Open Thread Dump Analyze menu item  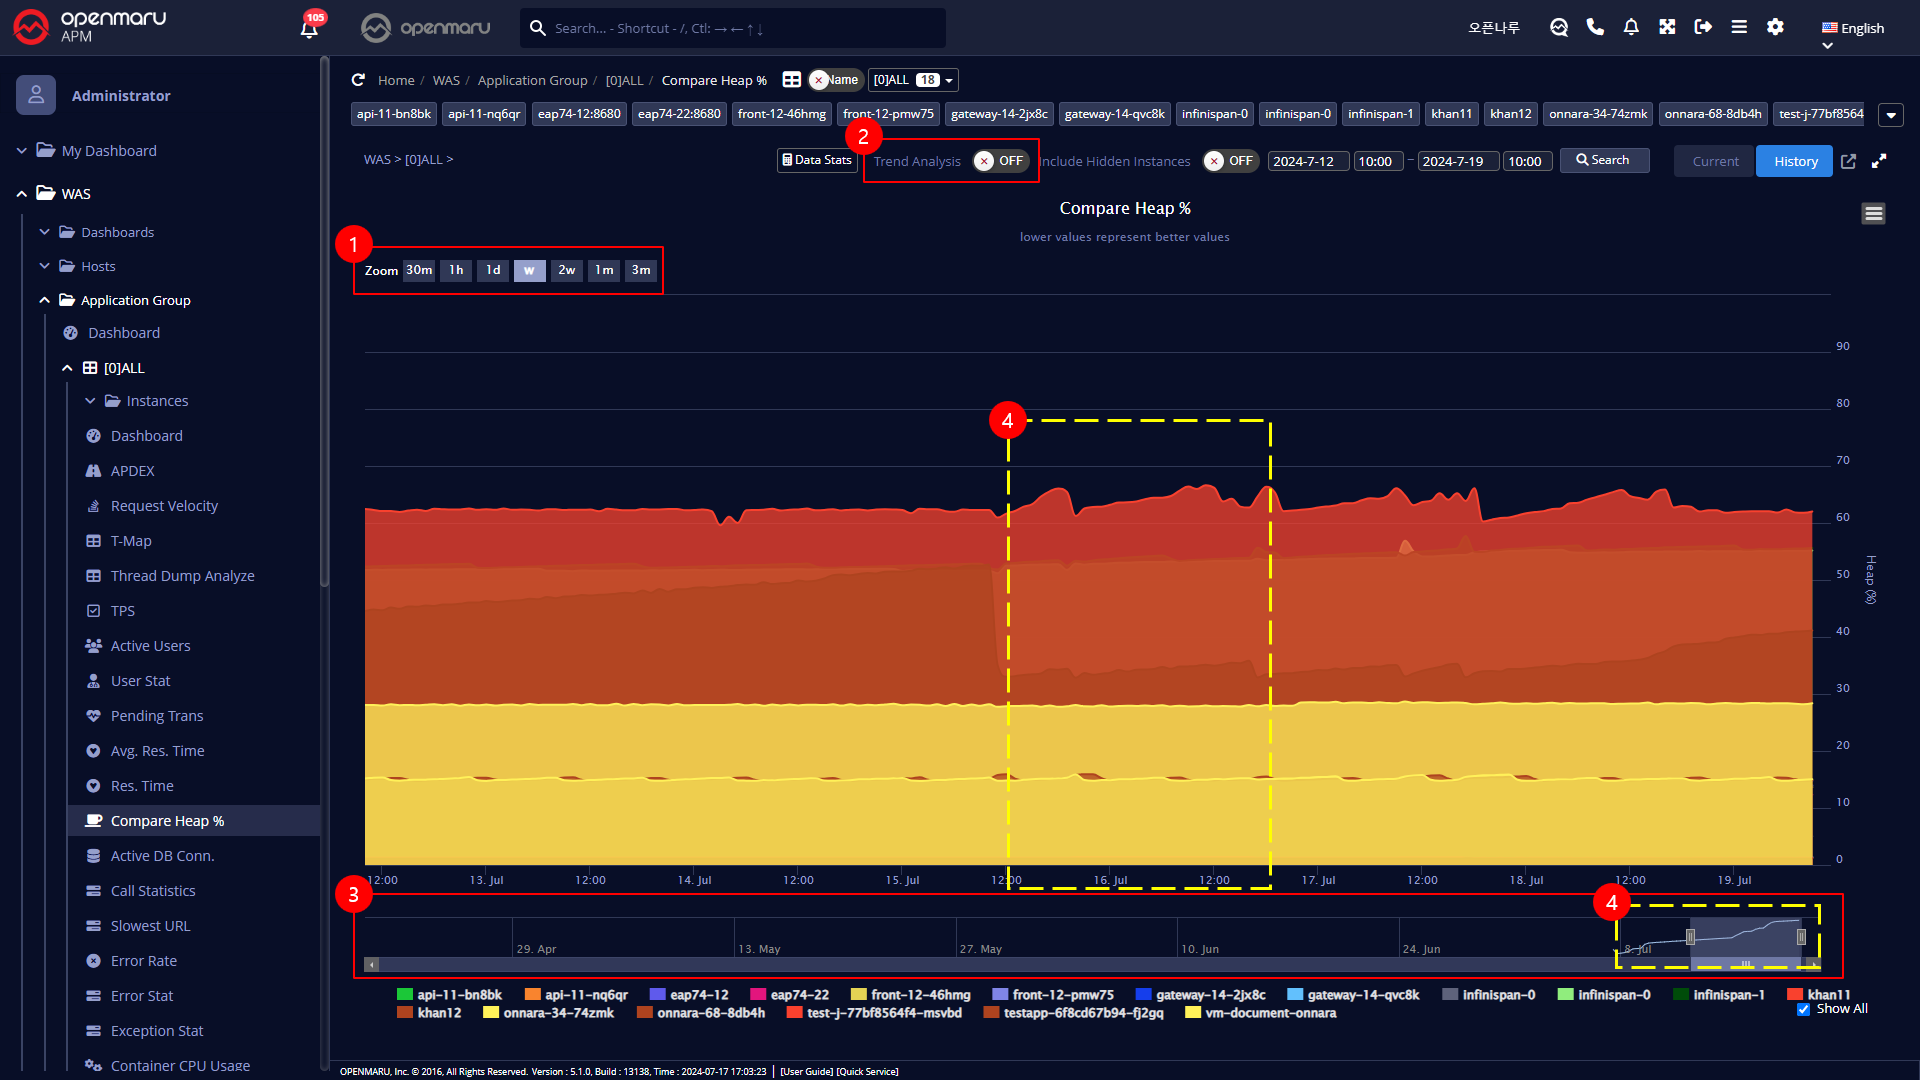(x=182, y=576)
